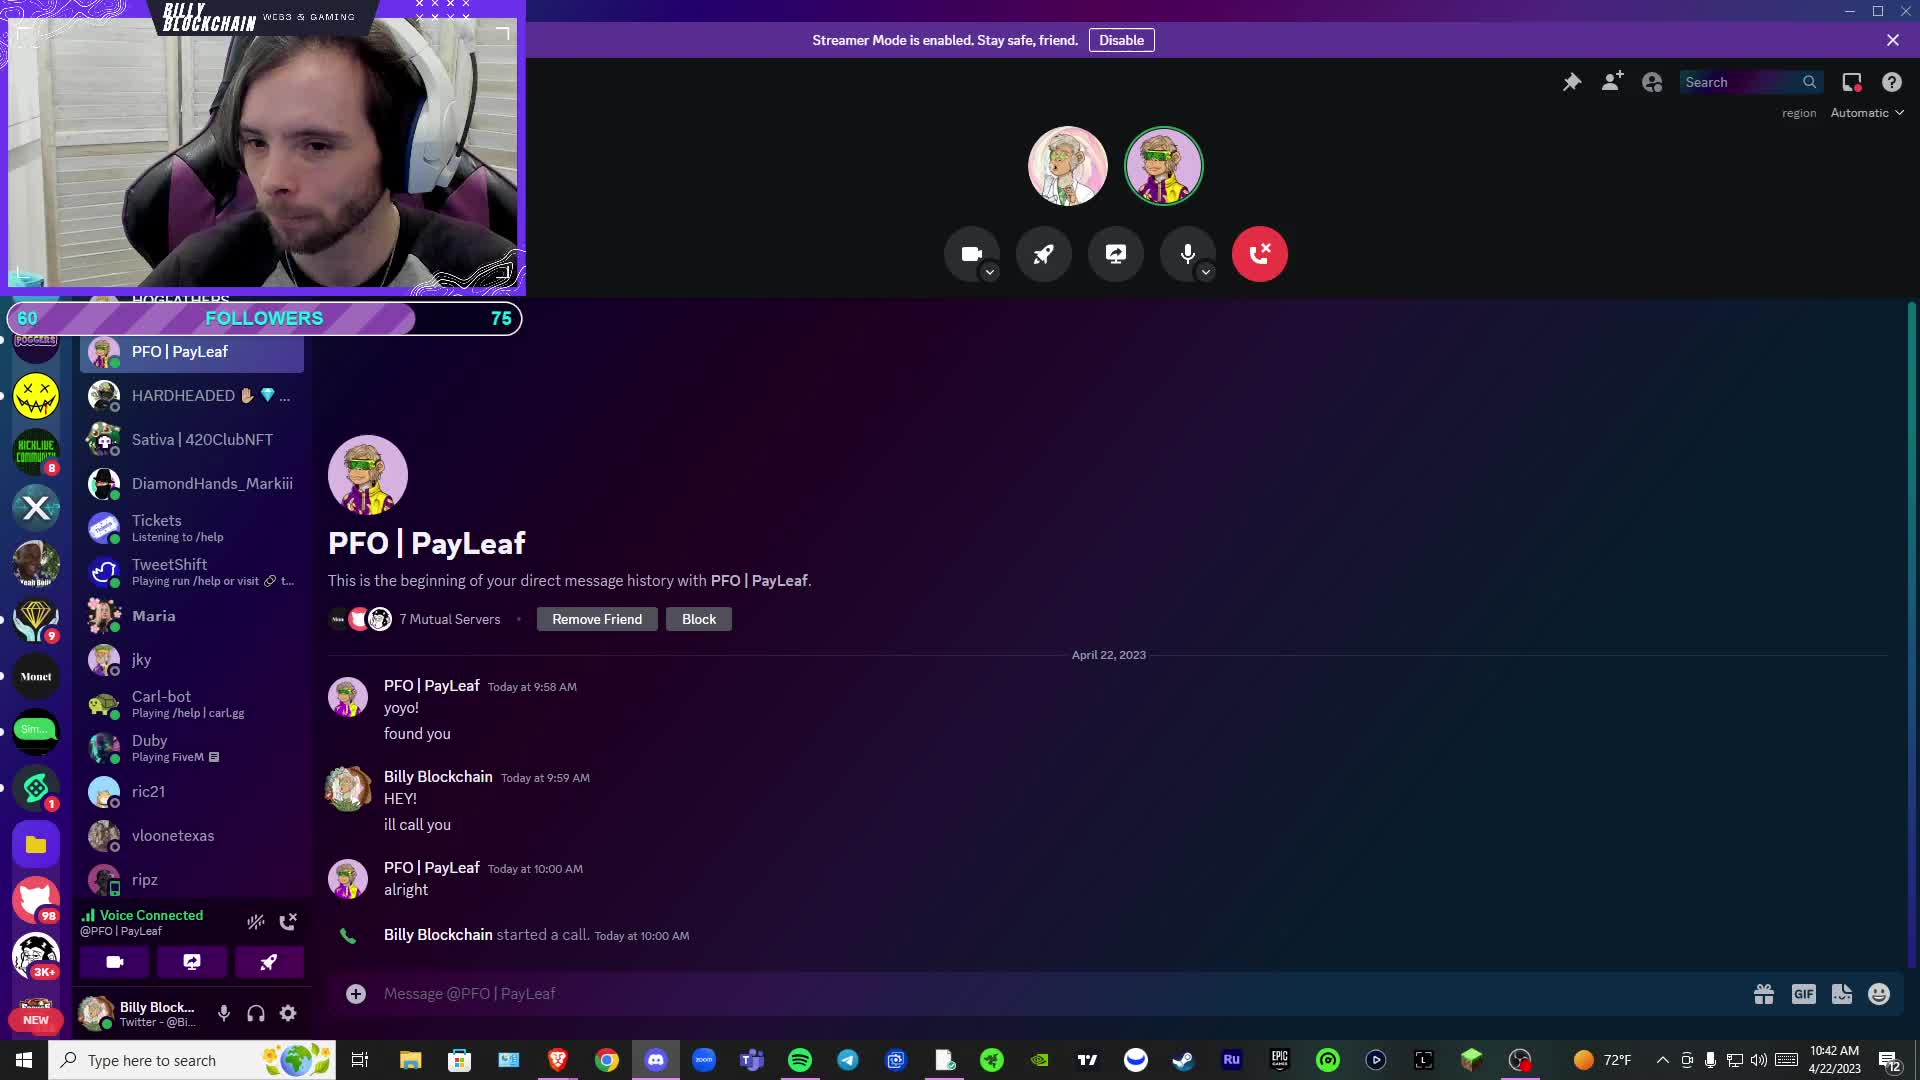Deafen using headphones icon
This screenshot has width=1920, height=1080.
(256, 1013)
